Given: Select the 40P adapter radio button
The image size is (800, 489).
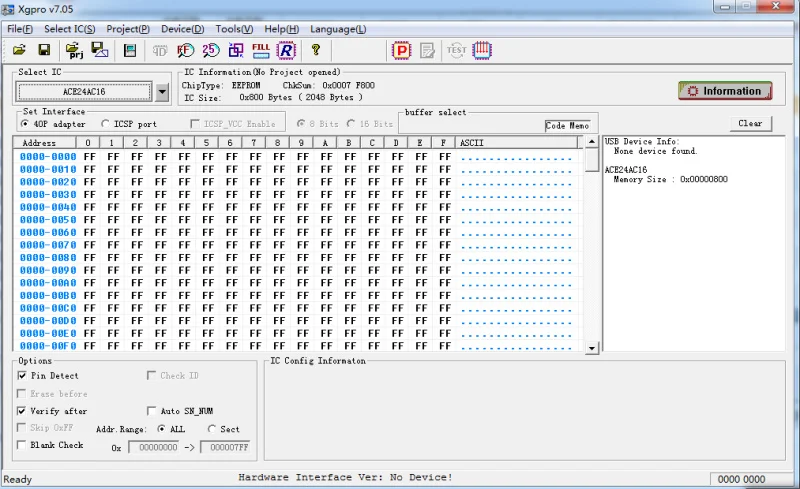Looking at the screenshot, I should click(24, 124).
